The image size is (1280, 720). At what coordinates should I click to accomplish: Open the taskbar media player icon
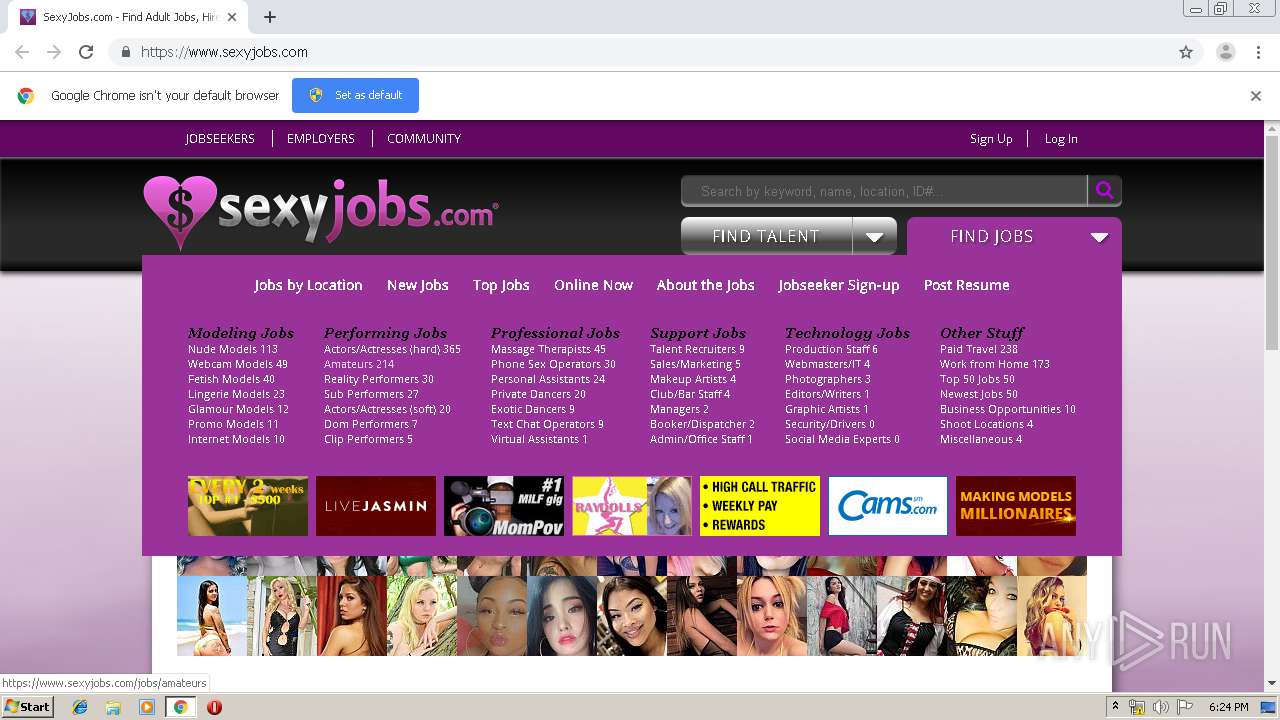coord(147,707)
